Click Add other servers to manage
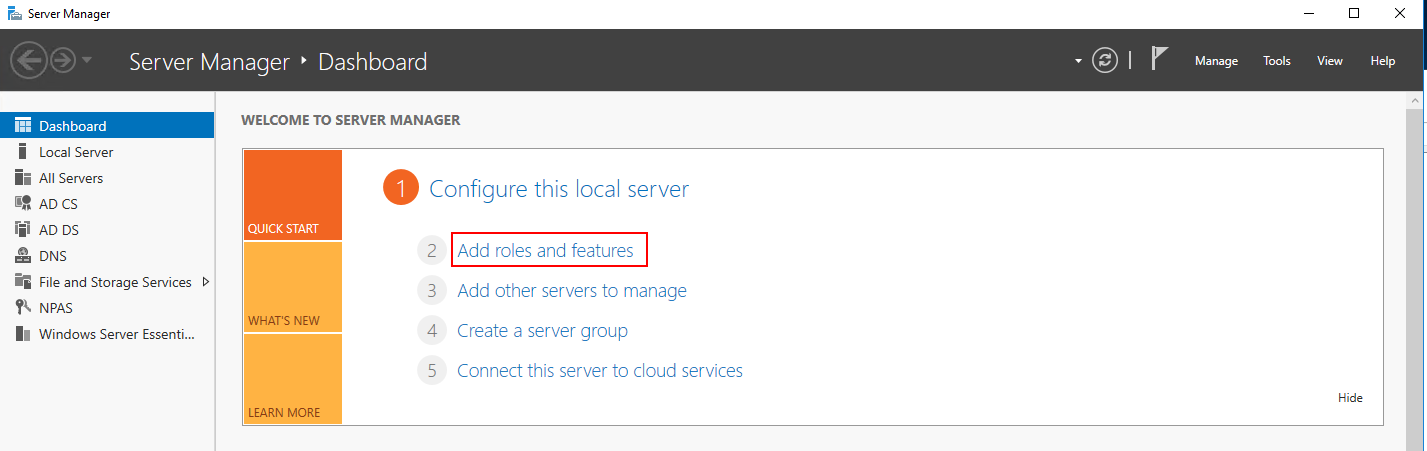Screen dimensions: 1427x451 pyautogui.click(x=572, y=291)
